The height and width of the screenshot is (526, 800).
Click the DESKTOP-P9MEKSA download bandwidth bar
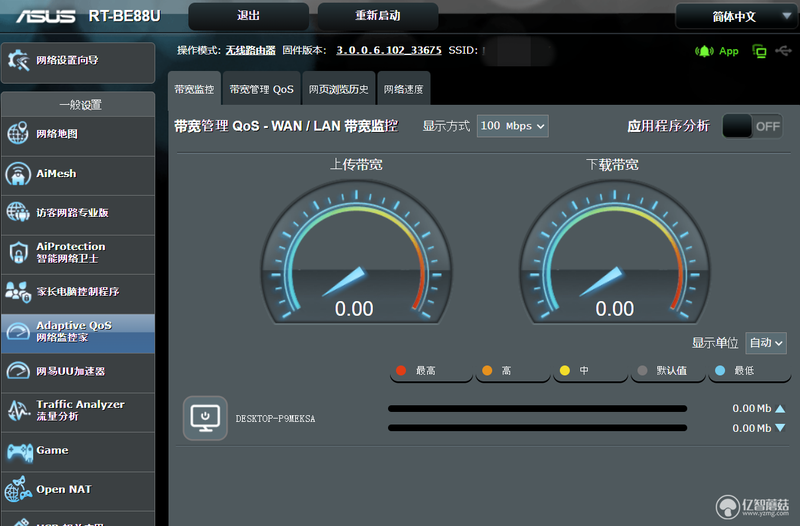(x=537, y=428)
